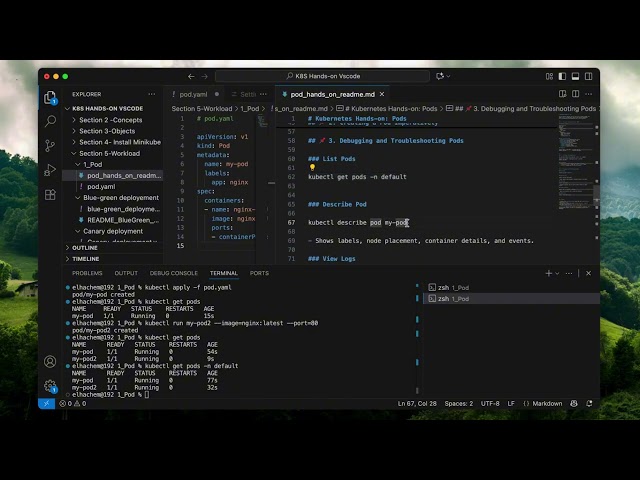The height and width of the screenshot is (480, 640).
Task: Open Explorer Views and More Actions menu
Action: coord(152,94)
